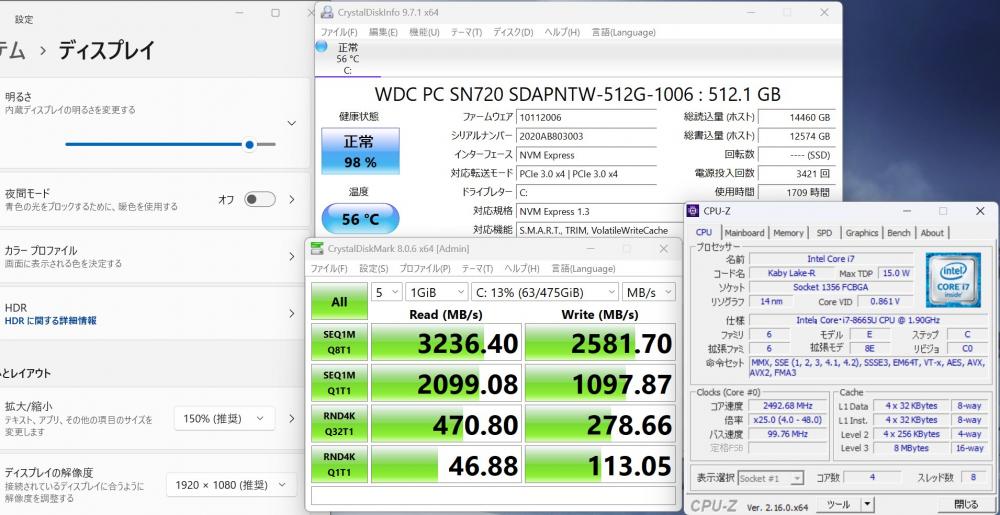
Task: Open the HDR settings row chevron
Action: pos(291,314)
